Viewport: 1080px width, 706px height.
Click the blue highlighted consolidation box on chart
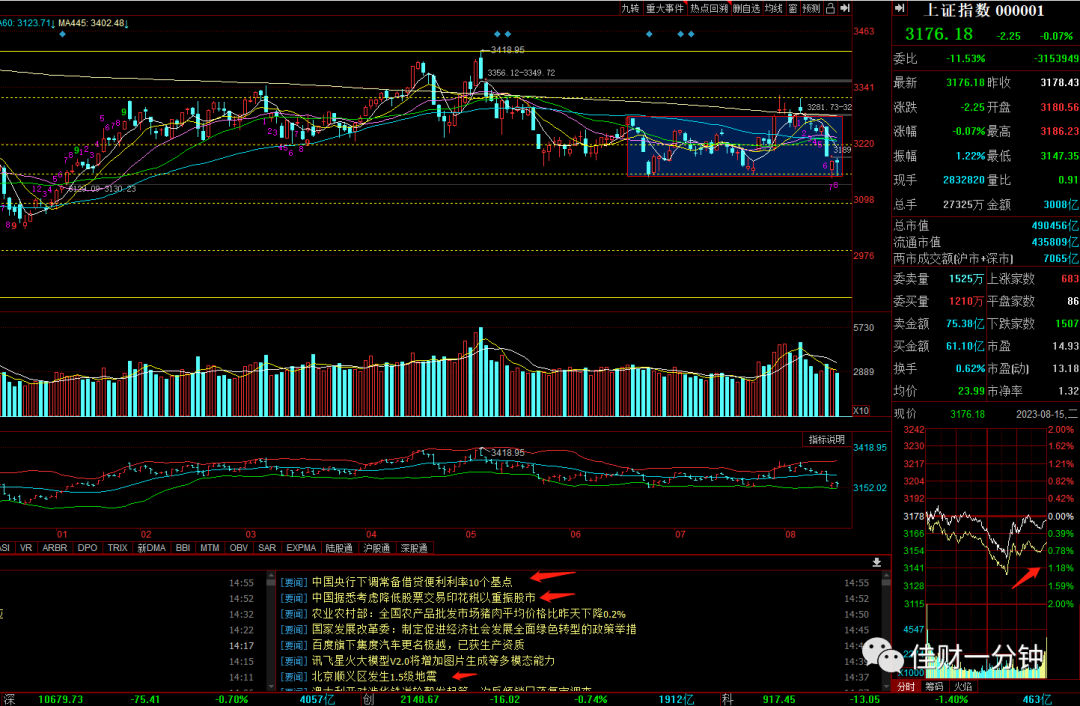(735, 145)
